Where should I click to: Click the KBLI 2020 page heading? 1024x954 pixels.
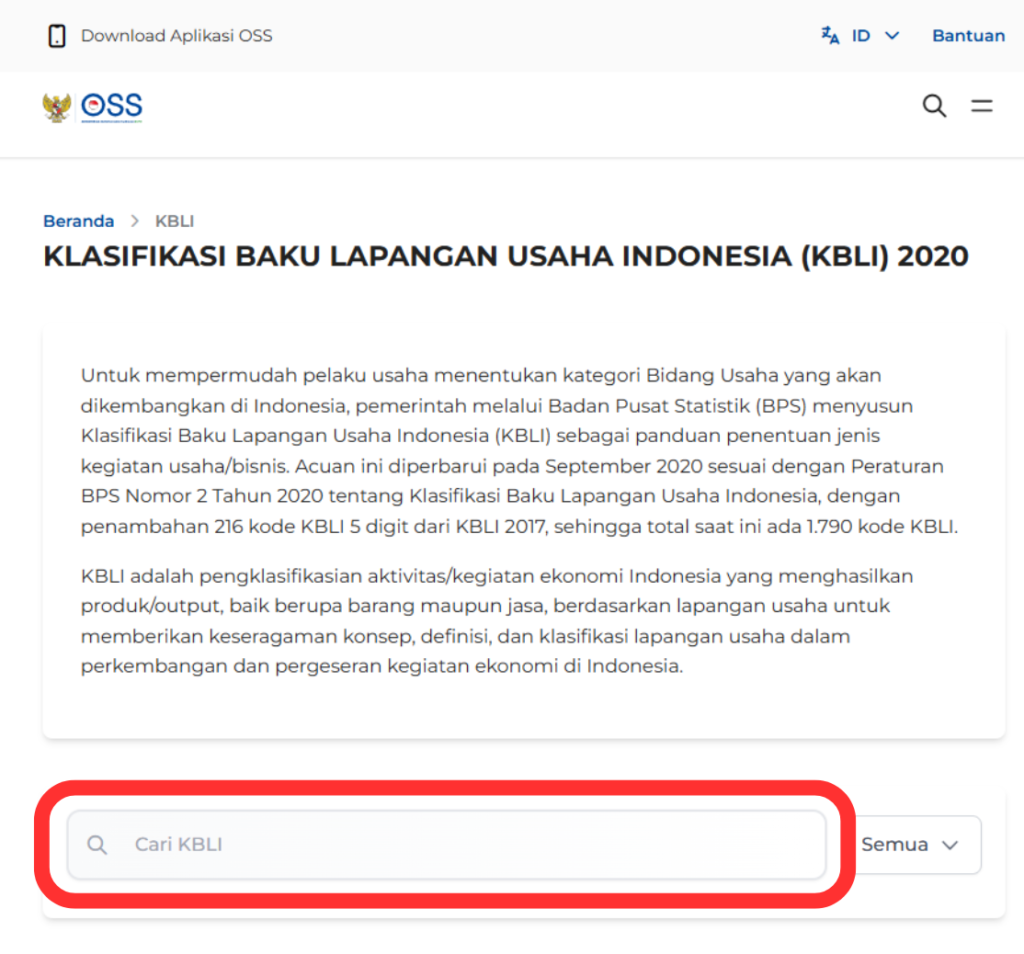coord(505,257)
